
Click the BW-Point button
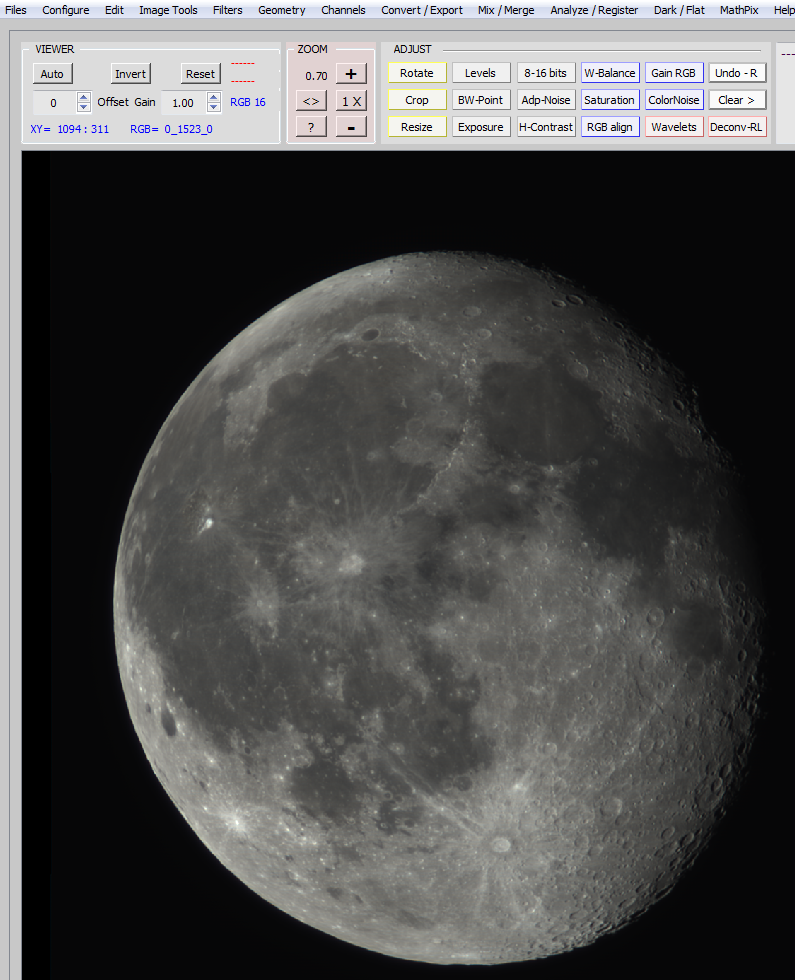click(481, 100)
